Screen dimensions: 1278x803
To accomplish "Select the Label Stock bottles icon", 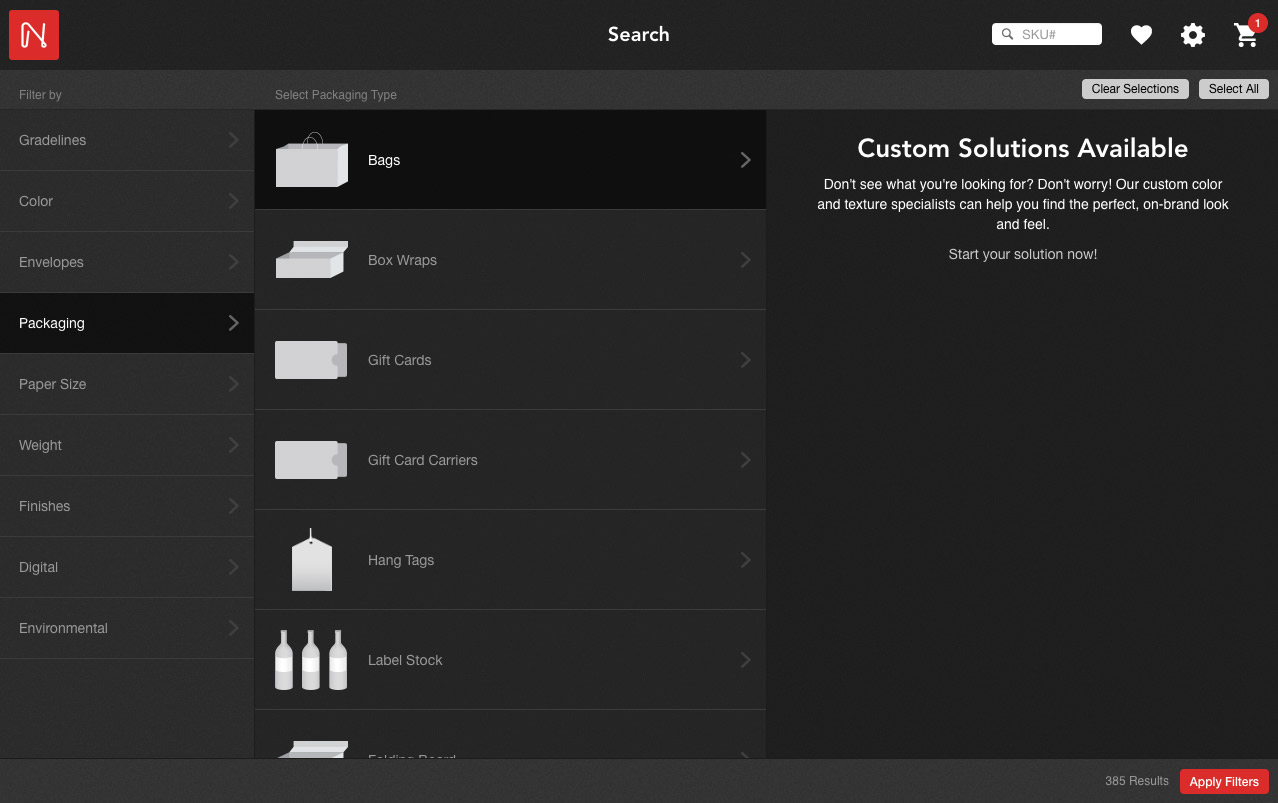I will (311, 659).
